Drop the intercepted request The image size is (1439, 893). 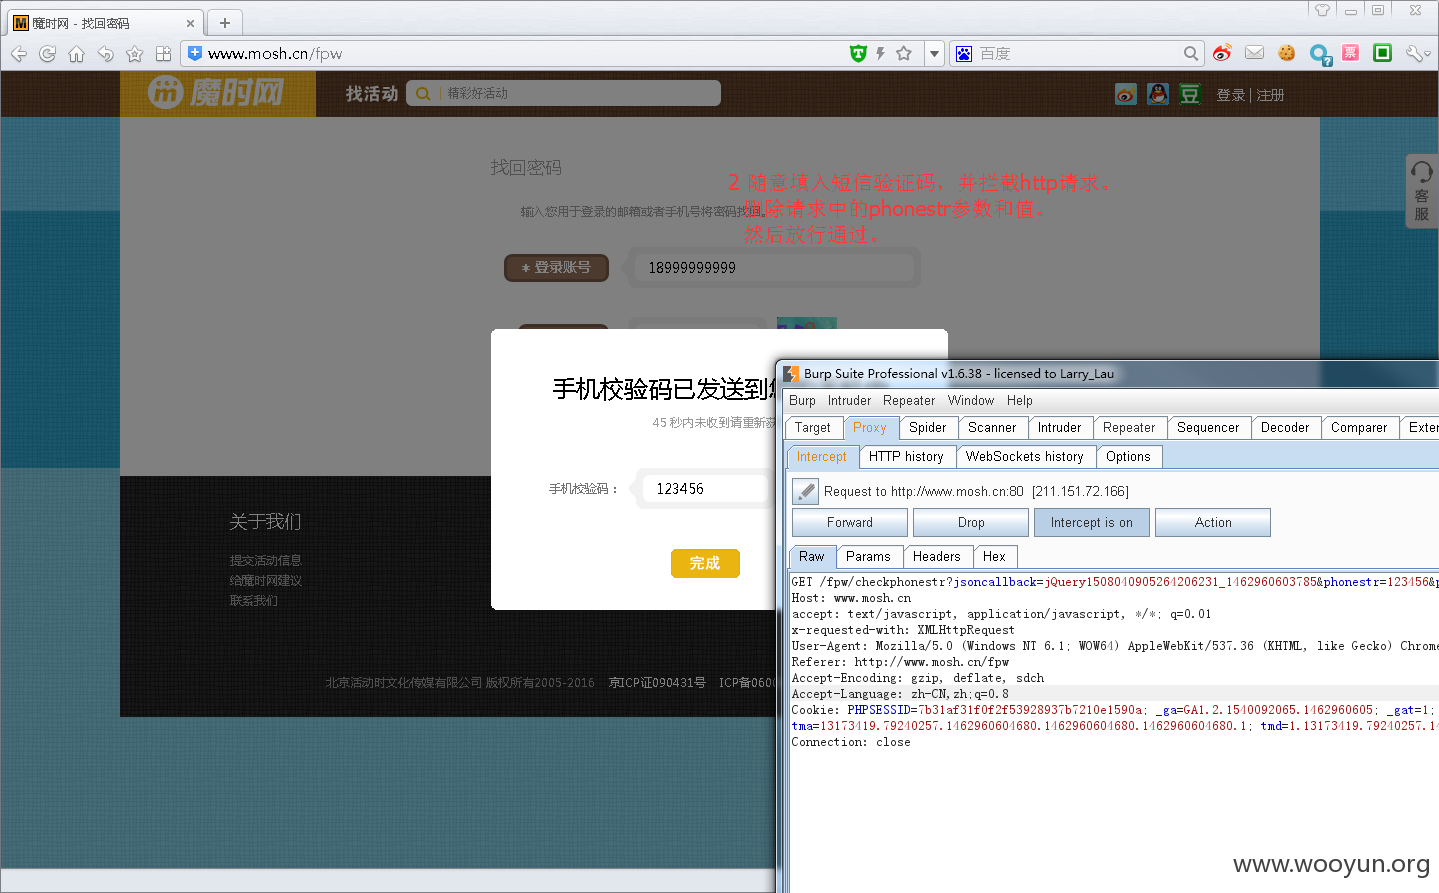pos(971,522)
